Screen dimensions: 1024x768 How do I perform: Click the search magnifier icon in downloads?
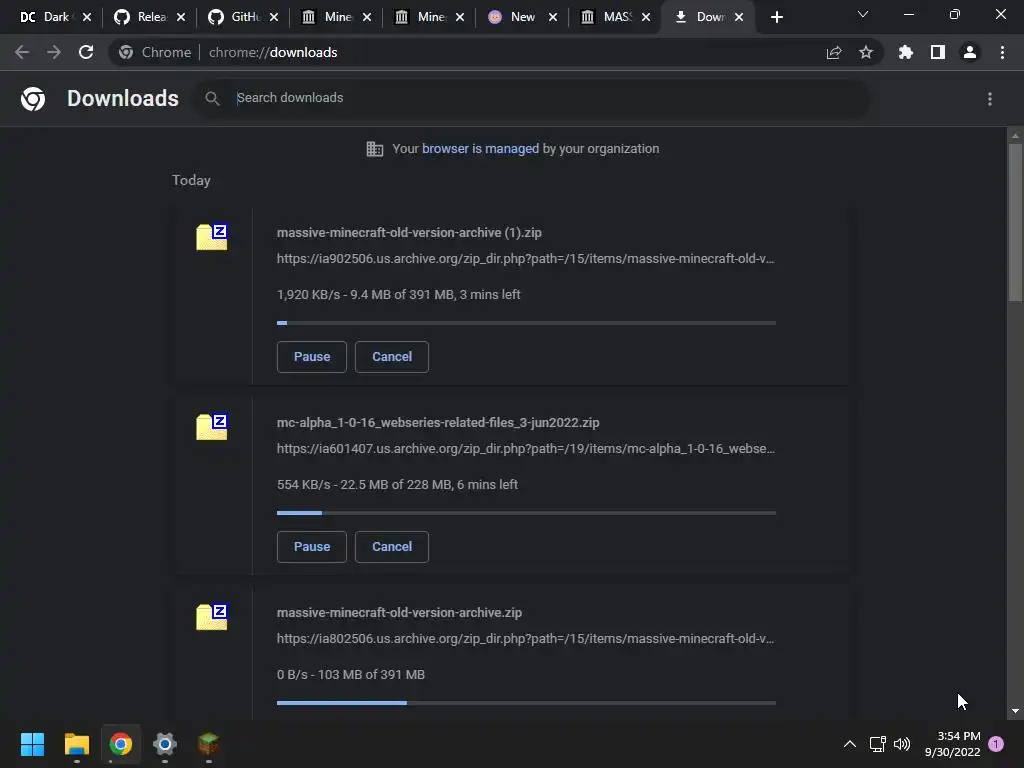(212, 99)
